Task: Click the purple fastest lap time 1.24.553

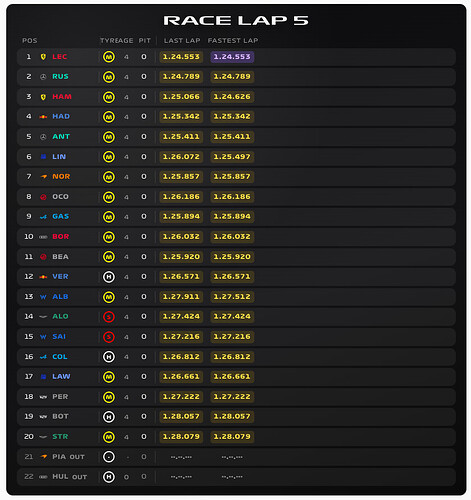Action: click(232, 57)
